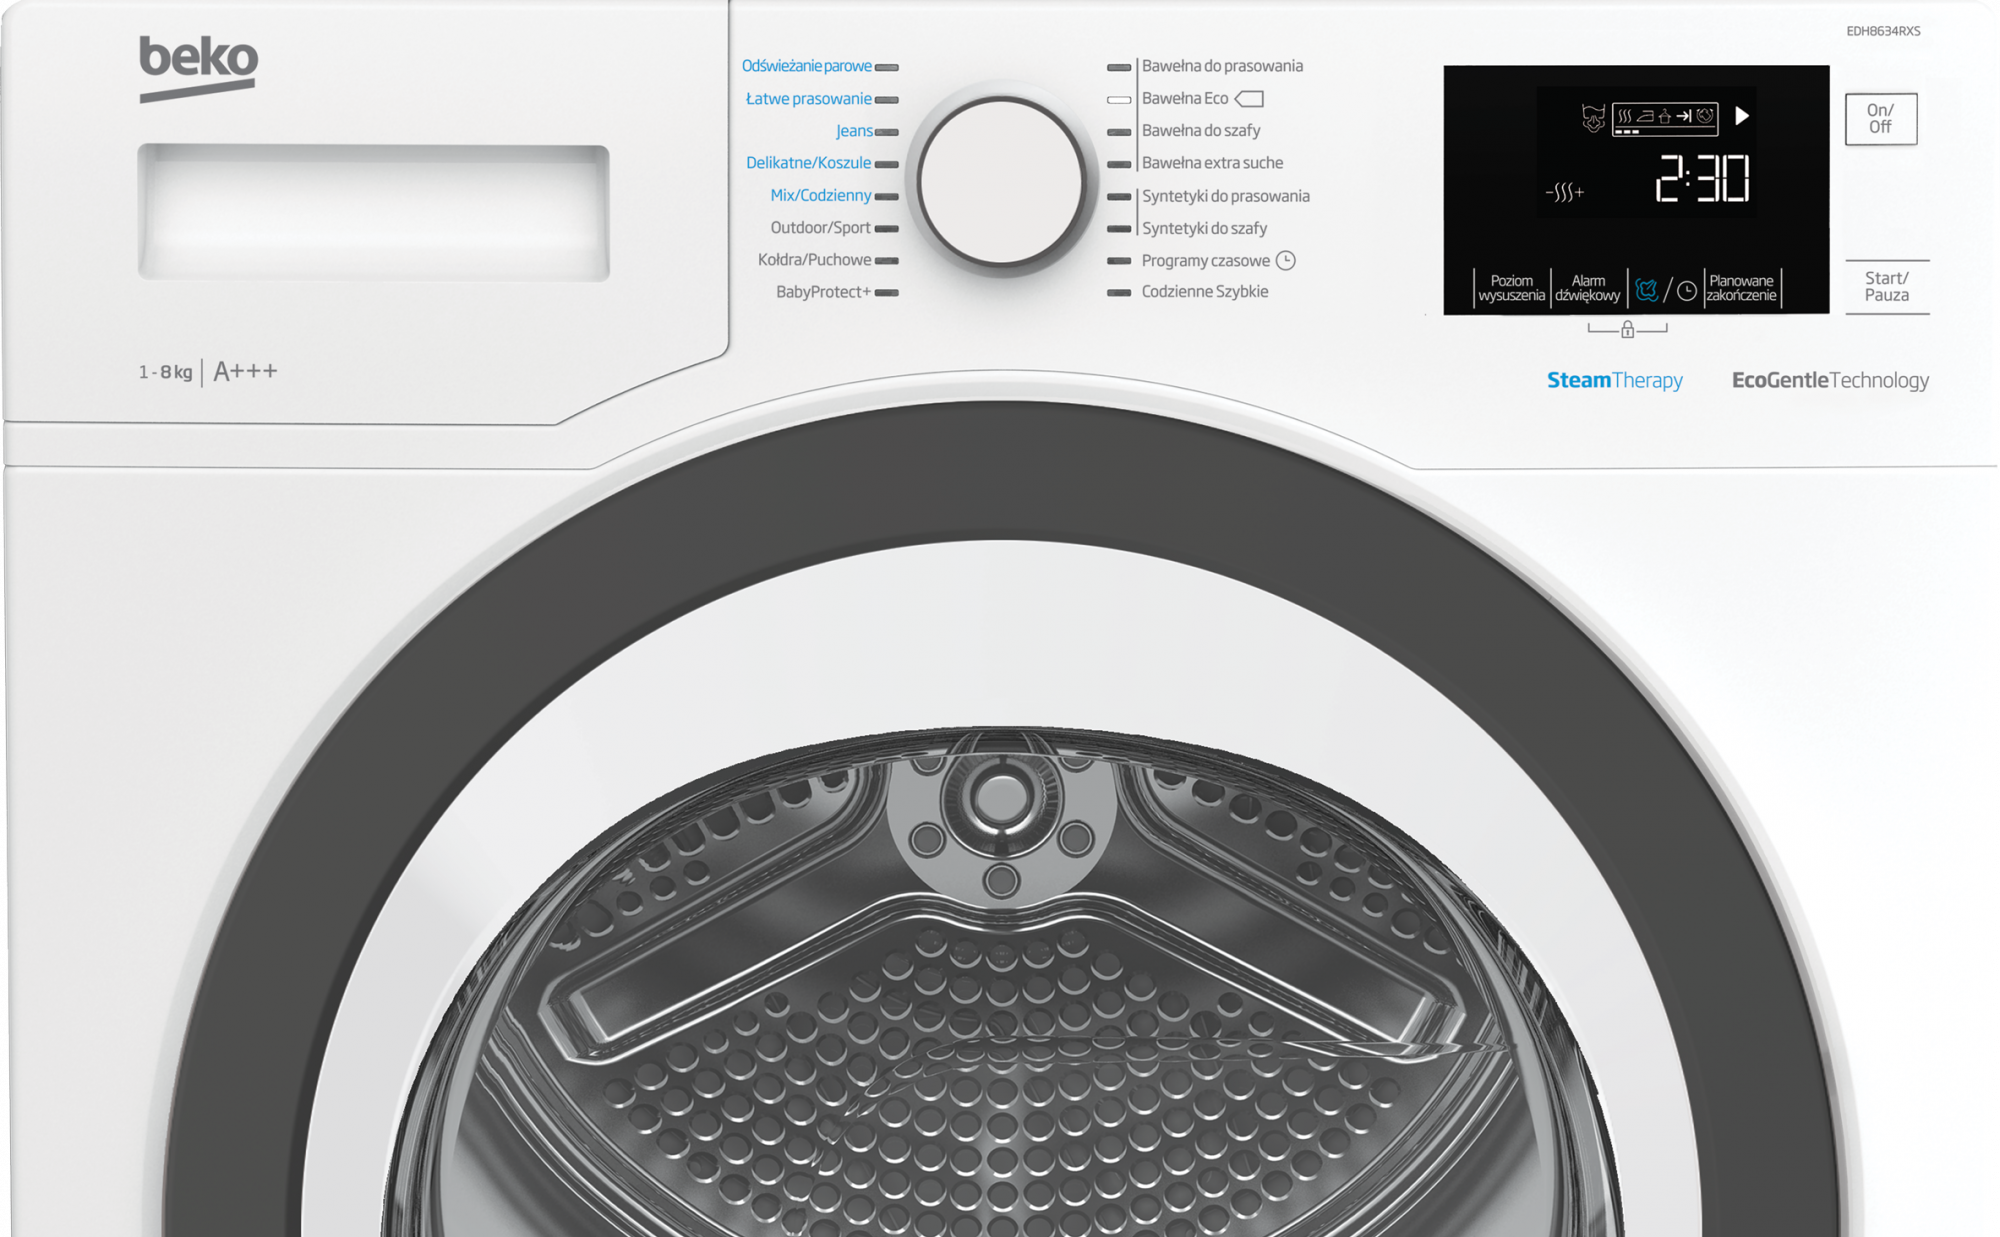
Task: Tap the iron-dry icon in progress bar
Action: [x=1645, y=116]
